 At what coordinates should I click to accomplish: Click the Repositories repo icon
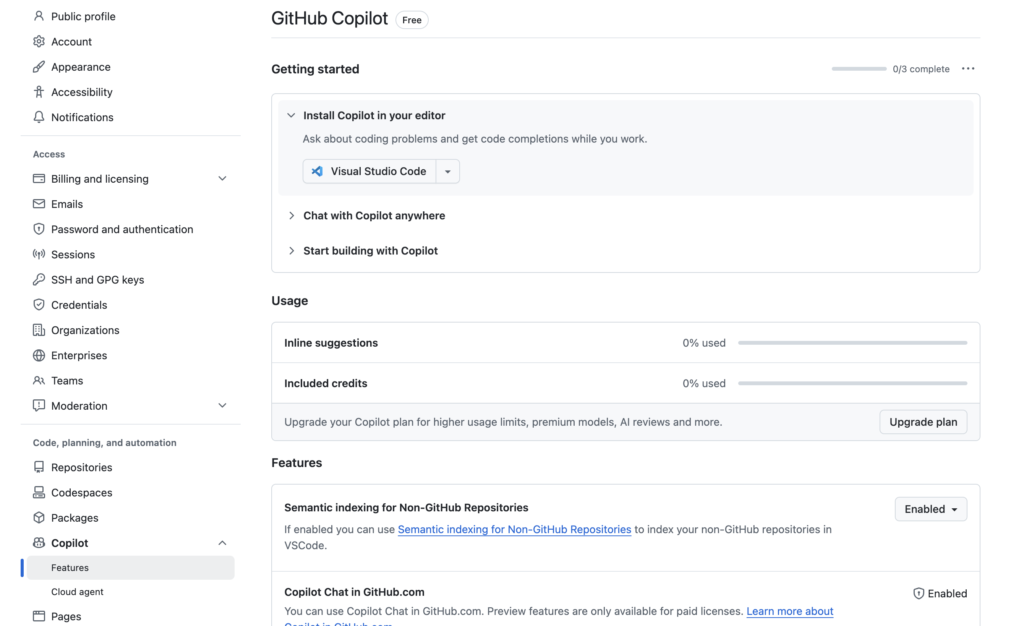[x=39, y=467]
